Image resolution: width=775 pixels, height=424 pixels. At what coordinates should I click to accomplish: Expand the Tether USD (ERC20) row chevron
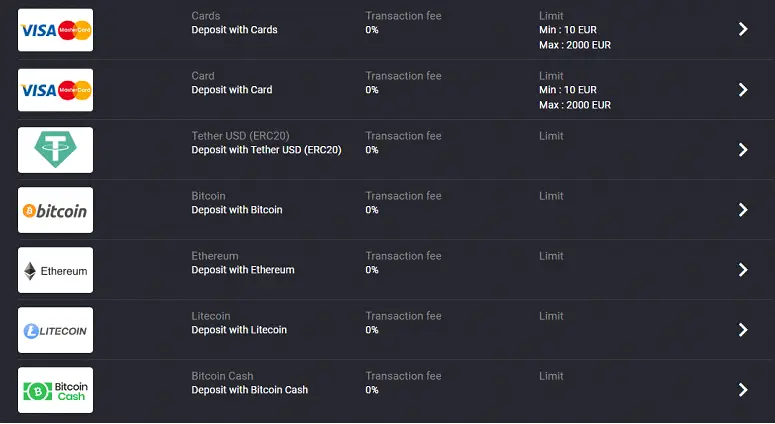[743, 150]
